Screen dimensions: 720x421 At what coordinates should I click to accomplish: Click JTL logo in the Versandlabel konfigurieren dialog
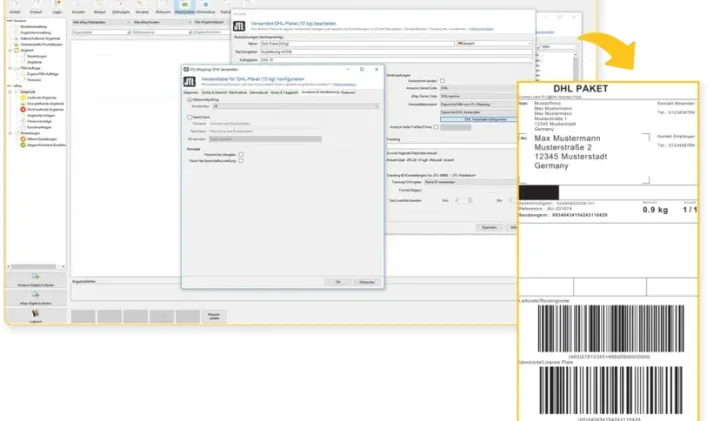[190, 82]
